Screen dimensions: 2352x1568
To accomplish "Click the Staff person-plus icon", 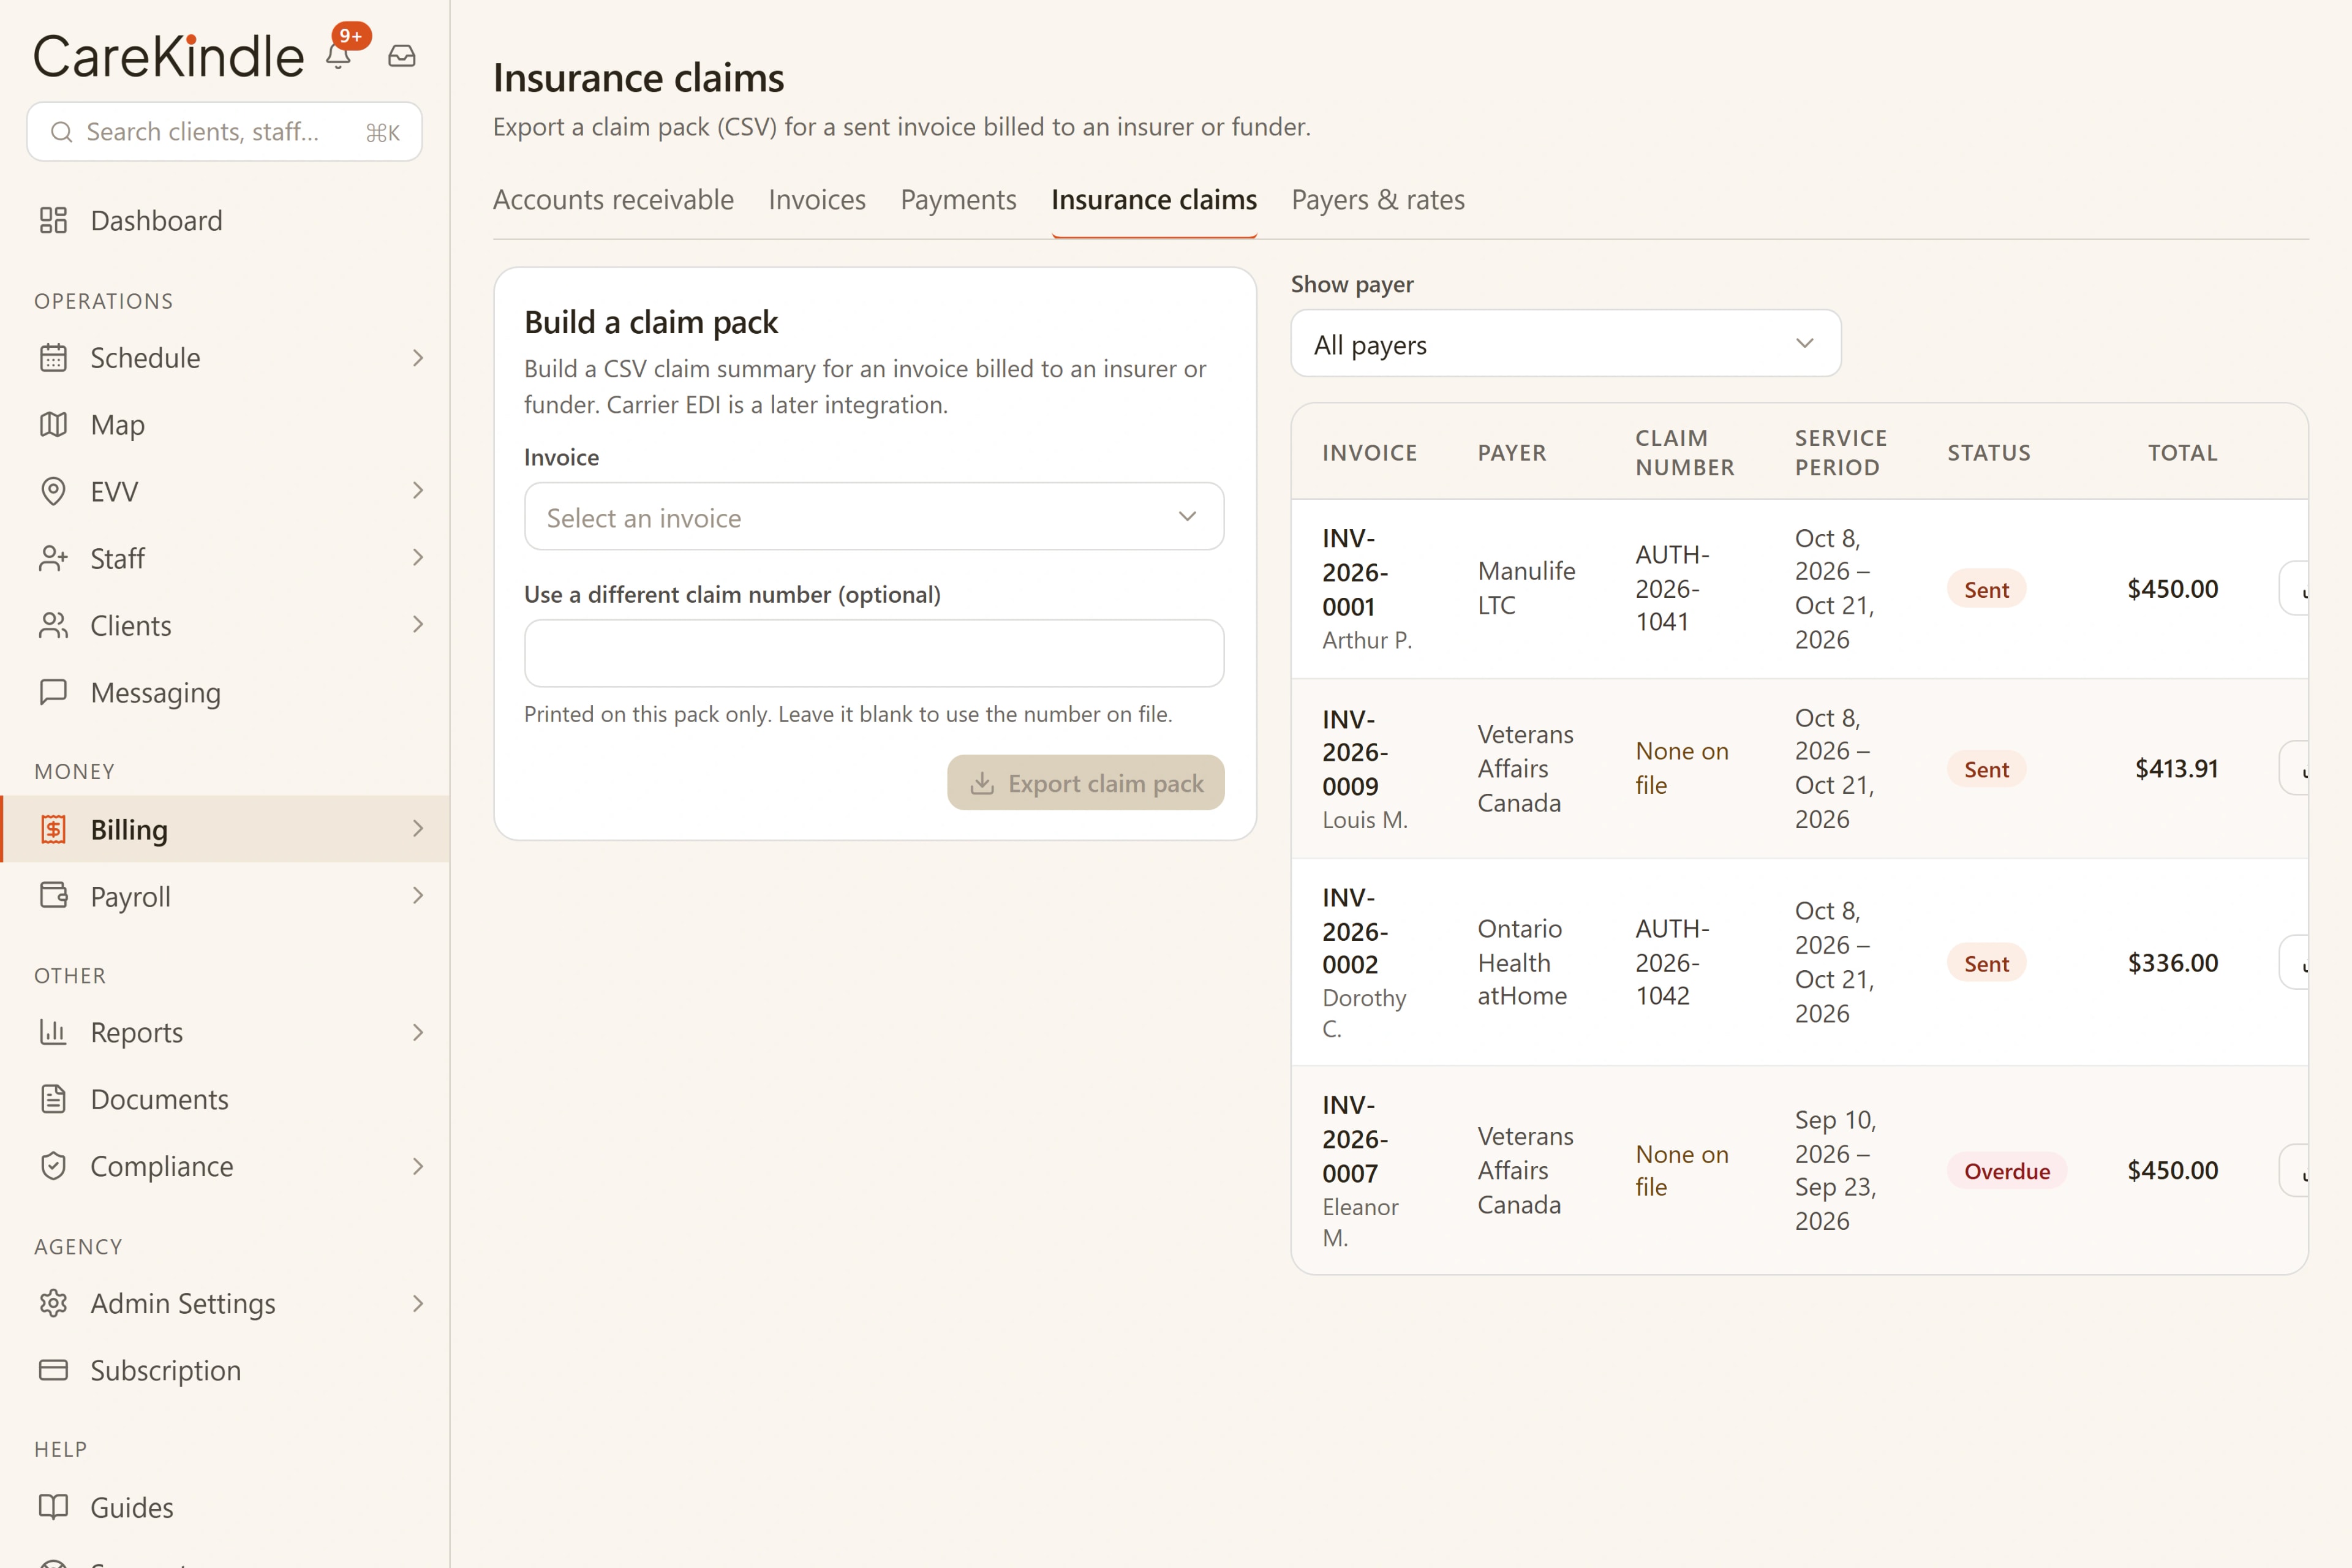I will [53, 558].
